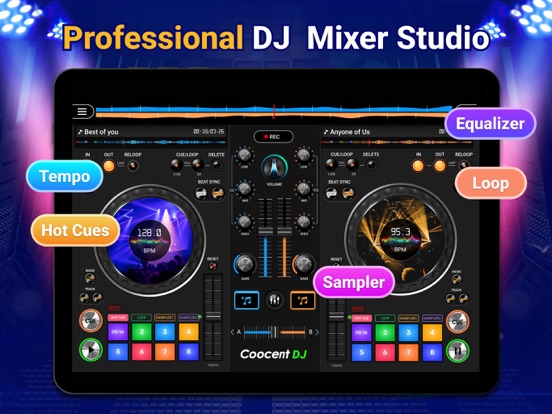Double the loop with right deck 2X button
The image size is (552, 414).
(352, 164)
